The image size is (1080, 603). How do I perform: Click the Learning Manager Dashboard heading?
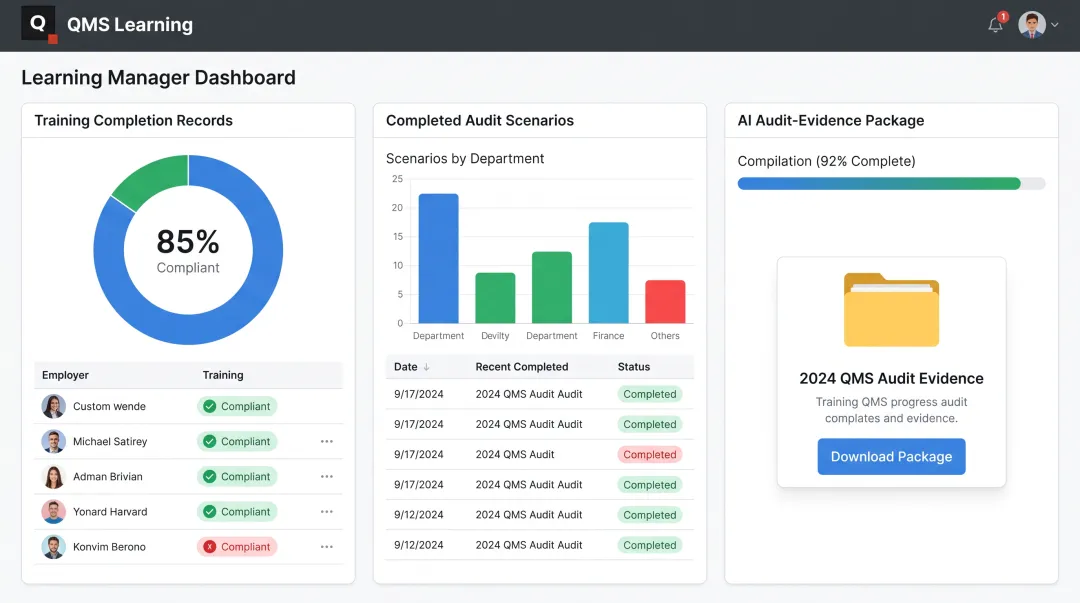(x=158, y=77)
